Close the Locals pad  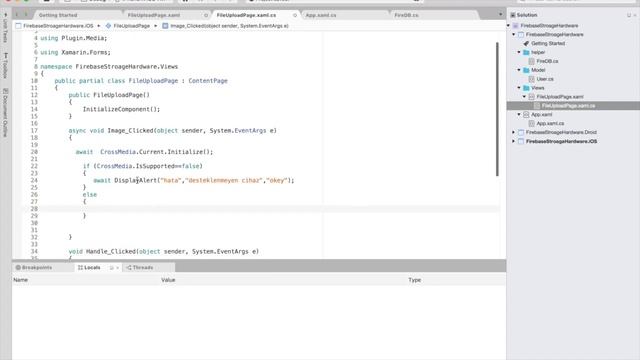pos(118,268)
